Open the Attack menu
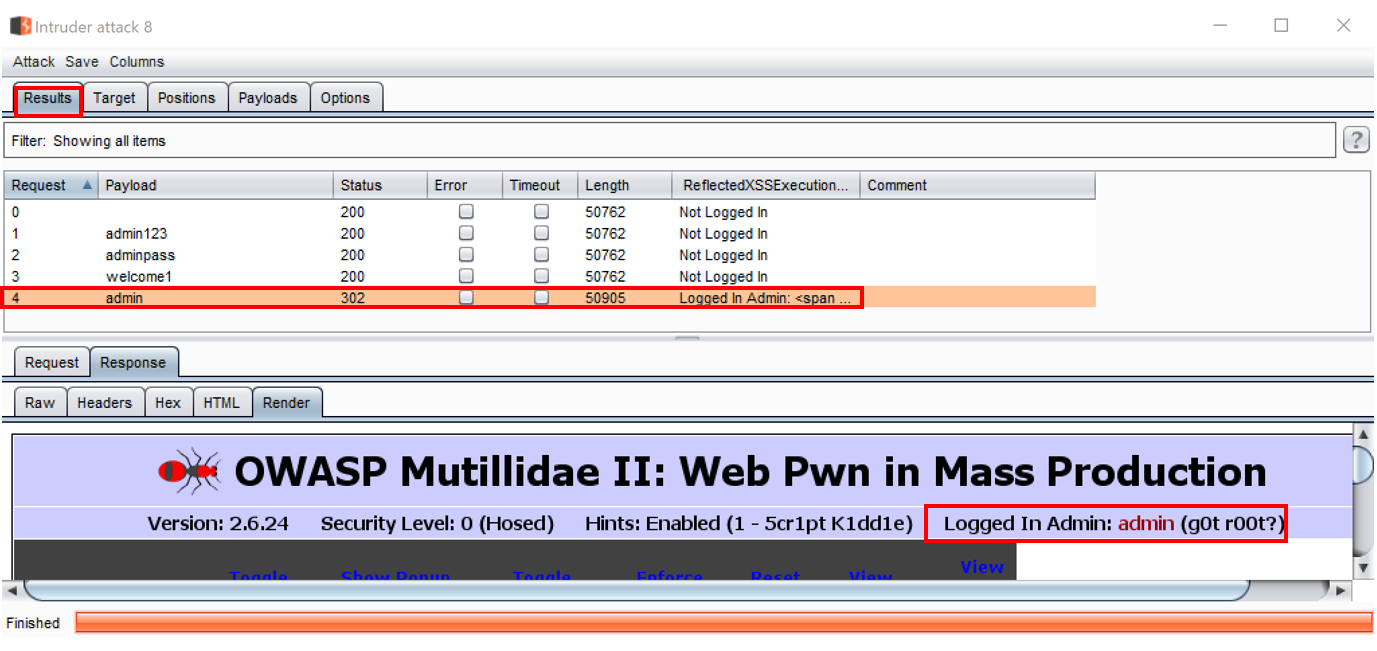1377x651 pixels. pyautogui.click(x=34, y=62)
